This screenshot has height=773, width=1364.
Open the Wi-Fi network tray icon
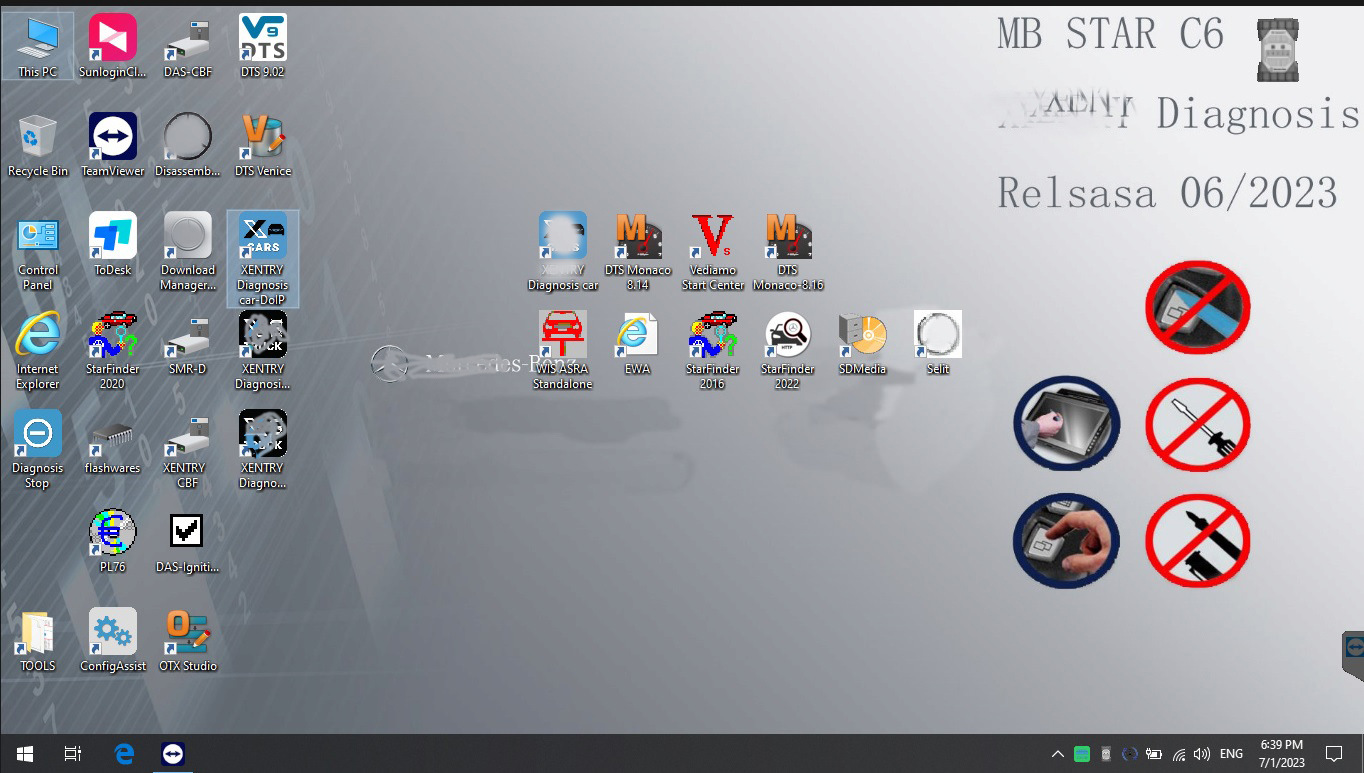point(1179,754)
